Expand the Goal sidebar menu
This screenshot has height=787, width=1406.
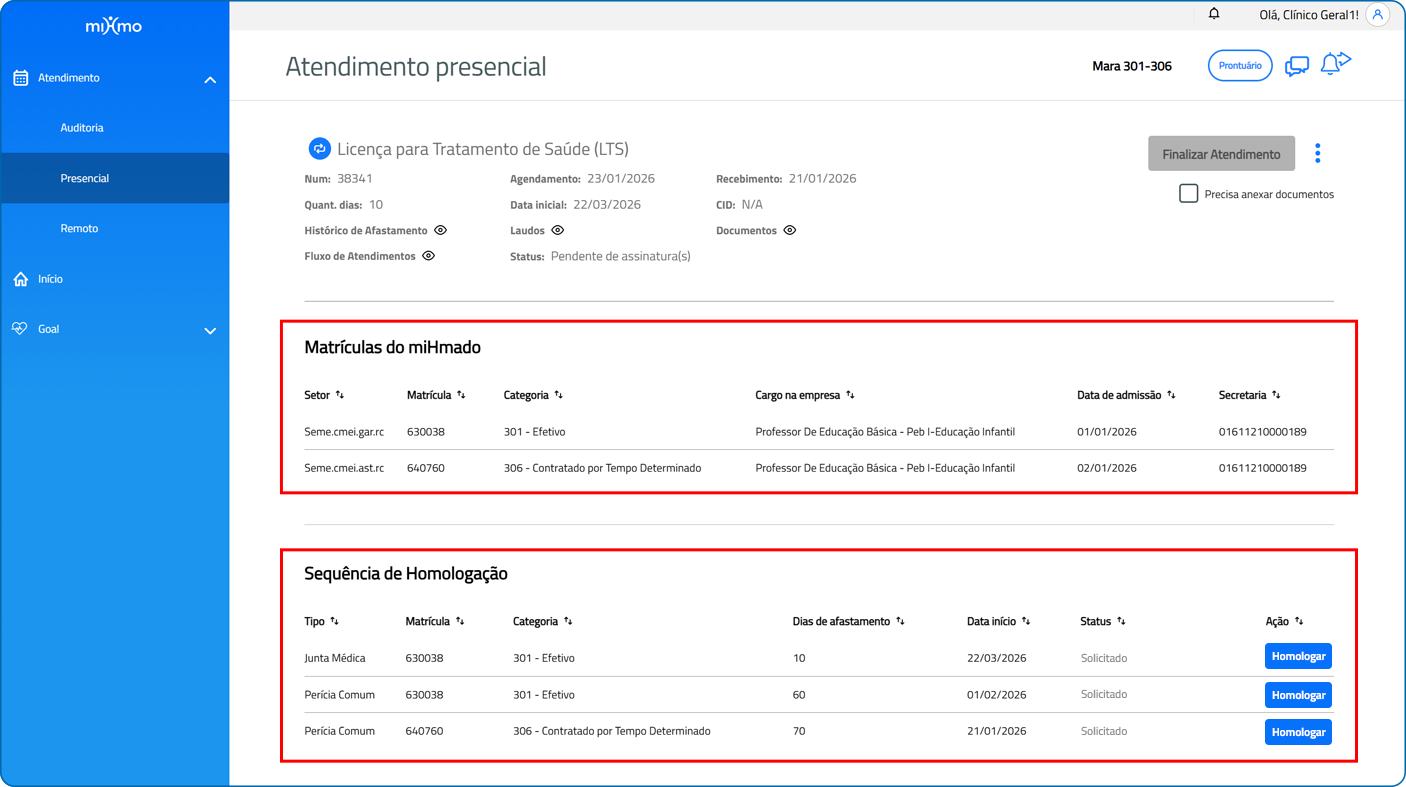point(210,330)
